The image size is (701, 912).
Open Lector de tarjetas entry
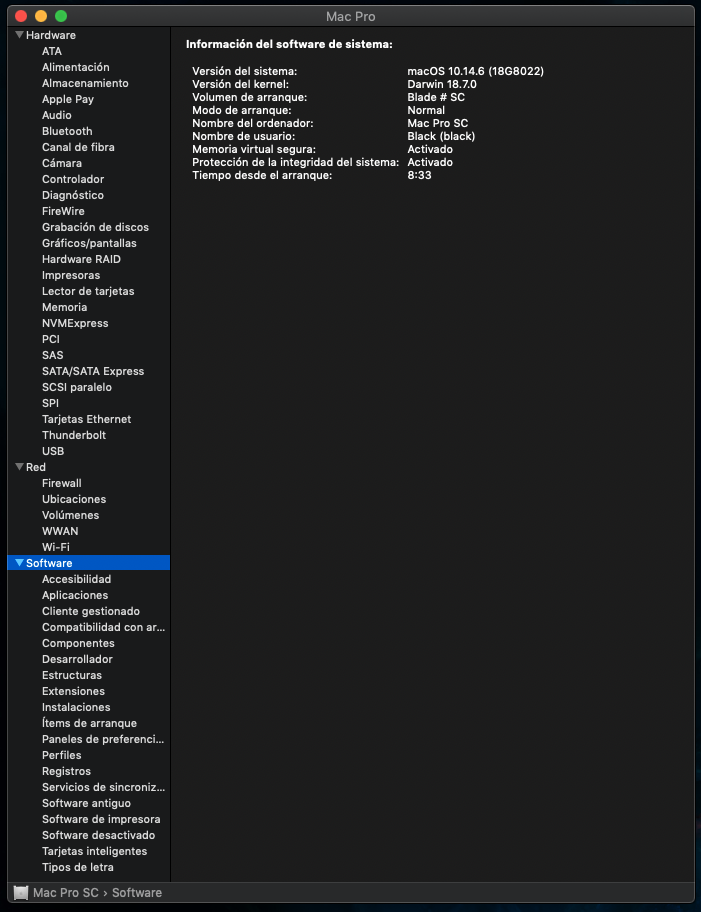(88, 291)
